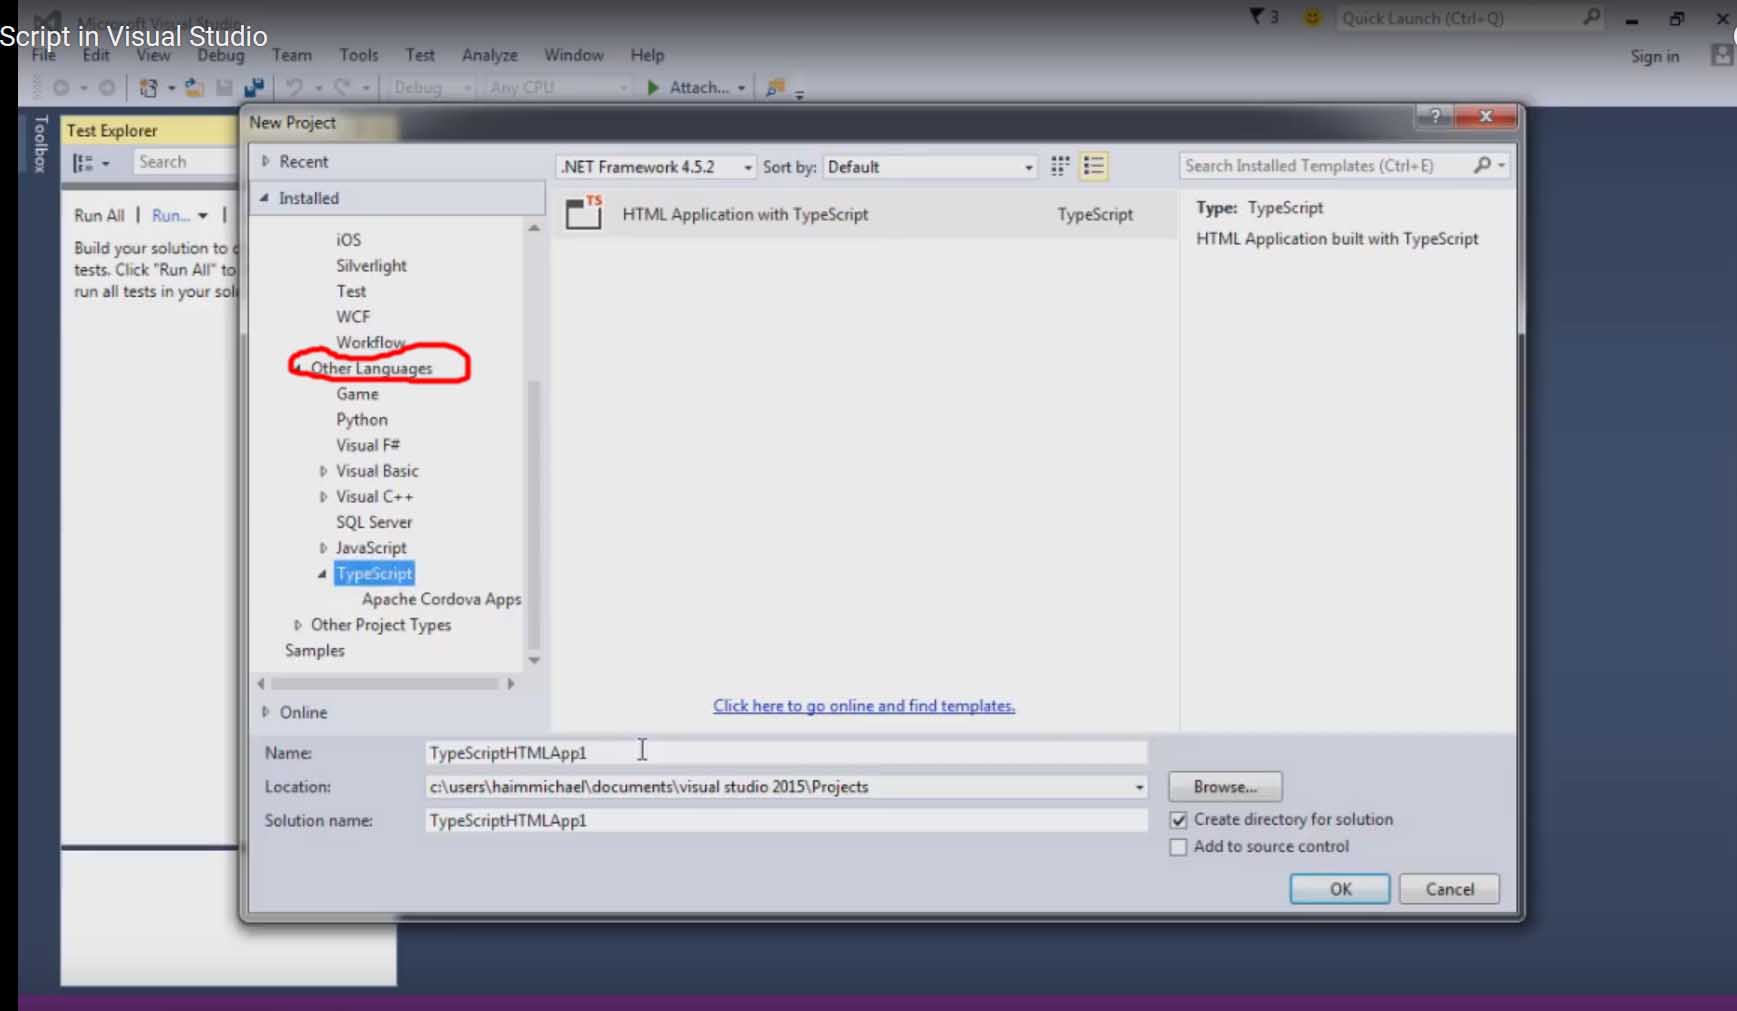This screenshot has width=1737, height=1011.
Task: Click the project Name input field
Action: click(x=786, y=753)
